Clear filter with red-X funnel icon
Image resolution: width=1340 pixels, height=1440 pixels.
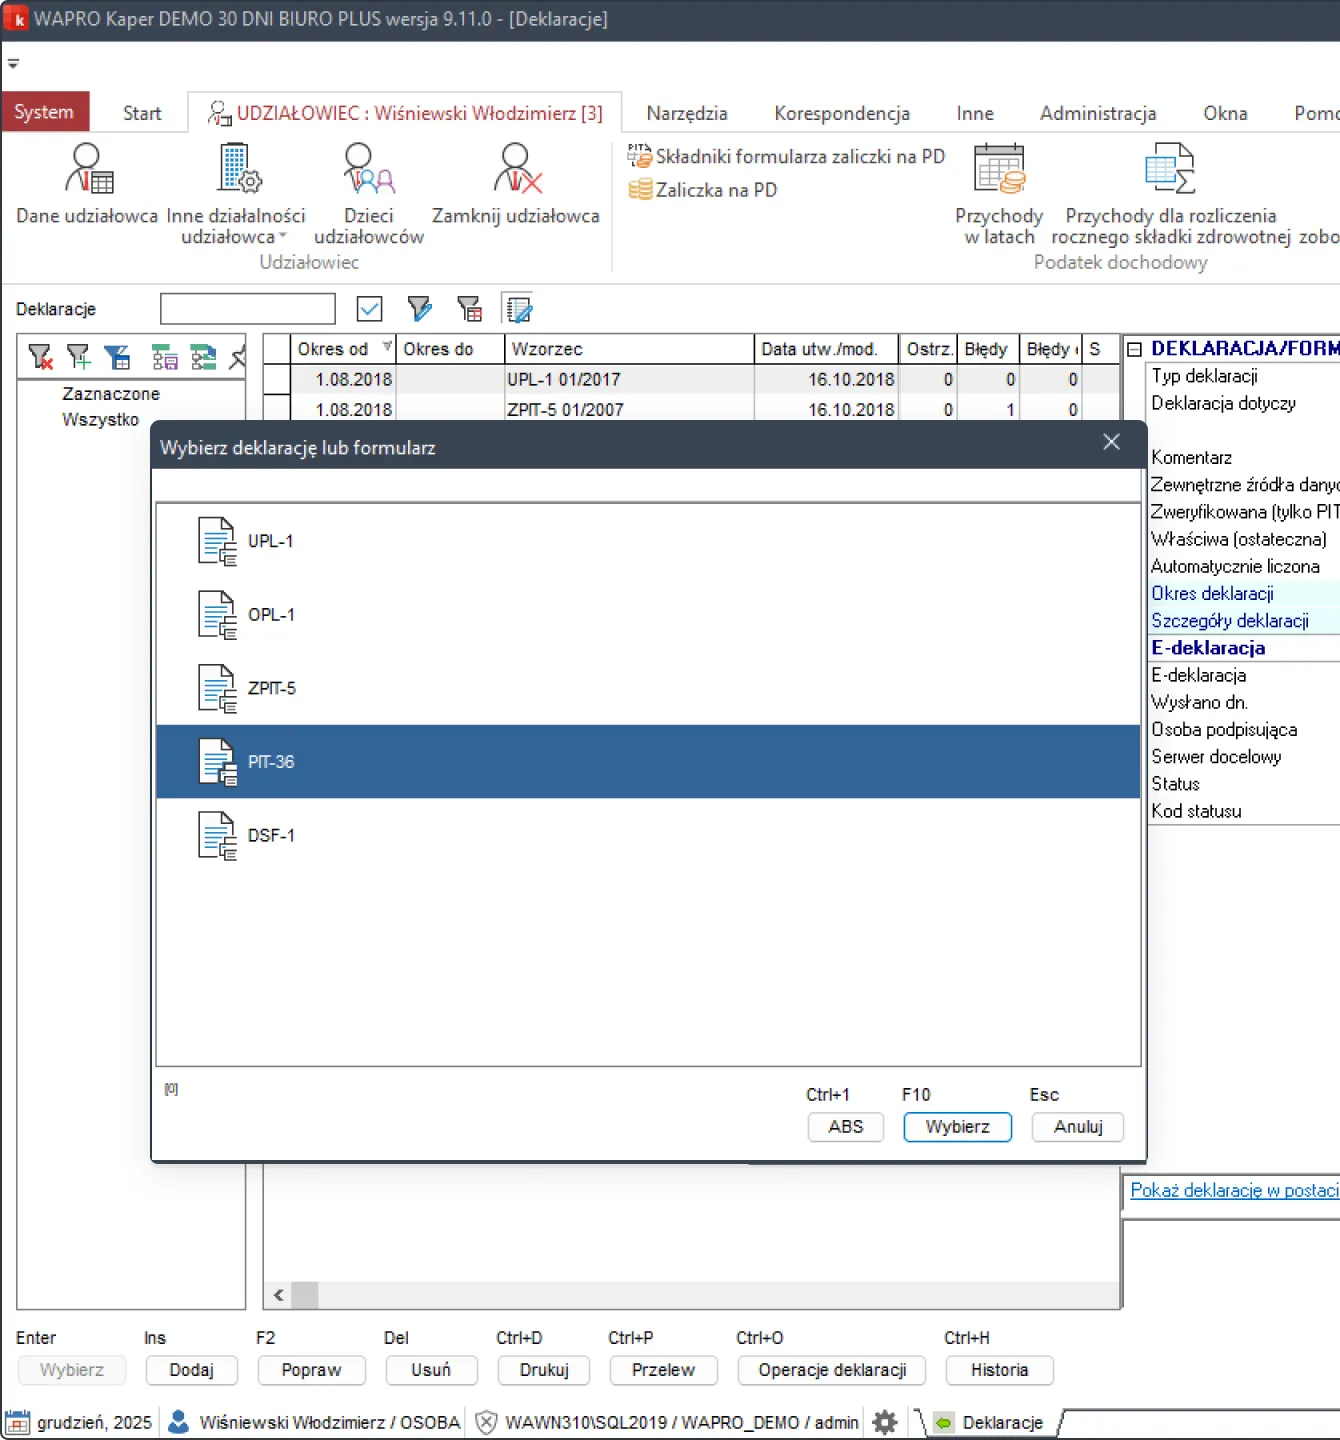pyautogui.click(x=40, y=357)
